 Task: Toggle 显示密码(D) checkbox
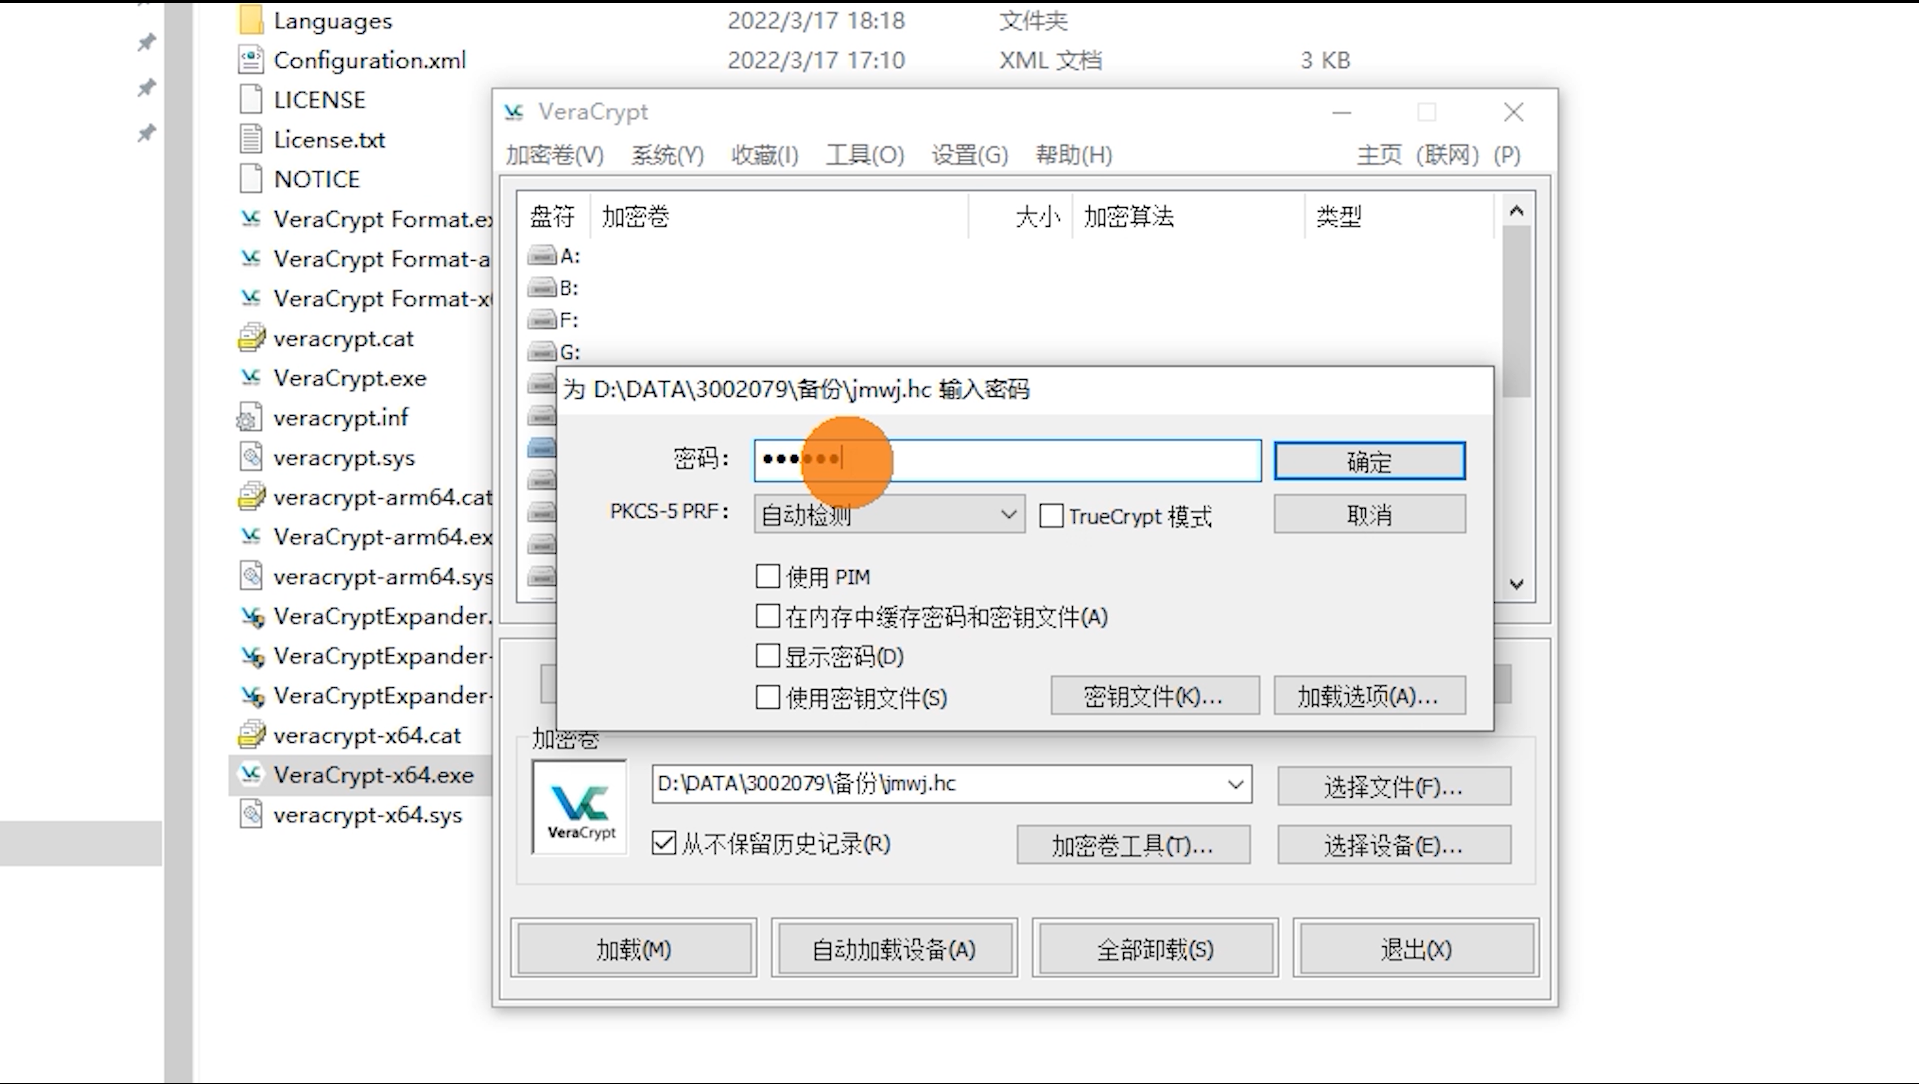point(768,656)
